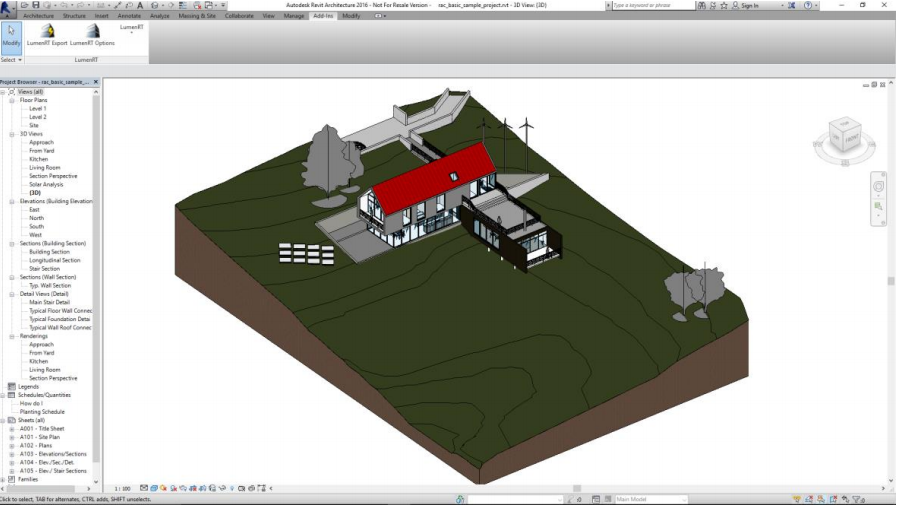The height and width of the screenshot is (505, 900).
Task: Click Sign In link
Action: tap(749, 5)
